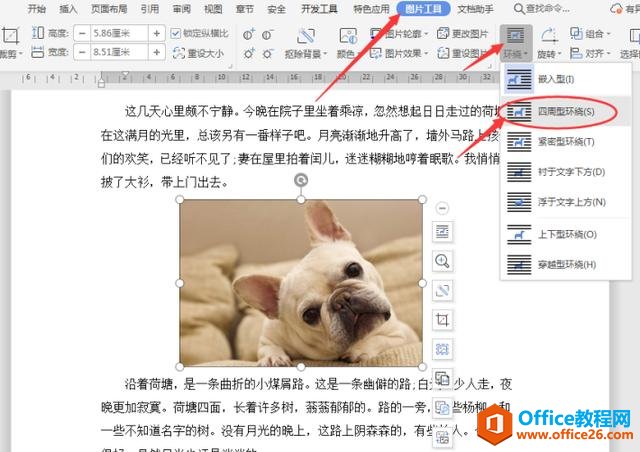Decrease width with the minus button
The image size is (640, 452).
coord(82,52)
